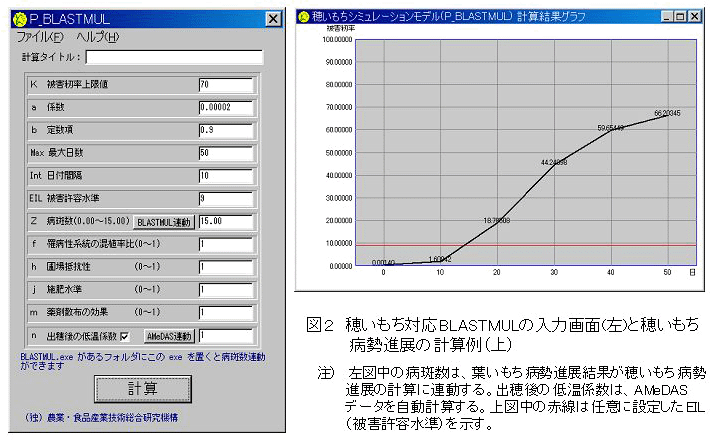Click the 計算タイトル text field
Screen dimensions: 712x443
click(174, 57)
